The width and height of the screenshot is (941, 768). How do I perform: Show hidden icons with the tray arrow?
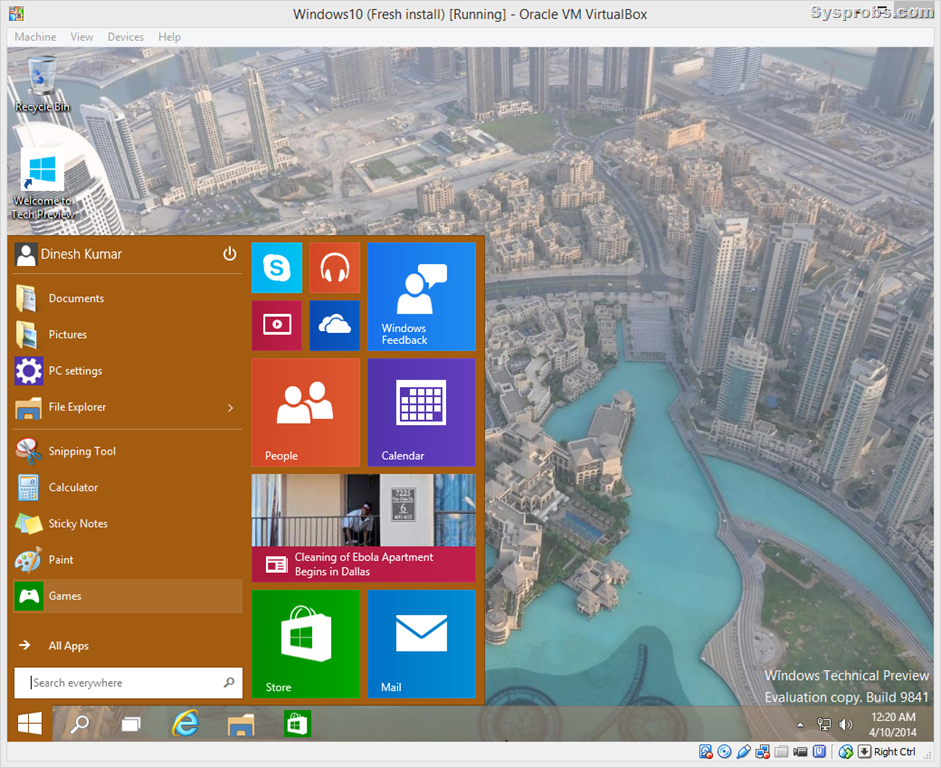click(799, 723)
